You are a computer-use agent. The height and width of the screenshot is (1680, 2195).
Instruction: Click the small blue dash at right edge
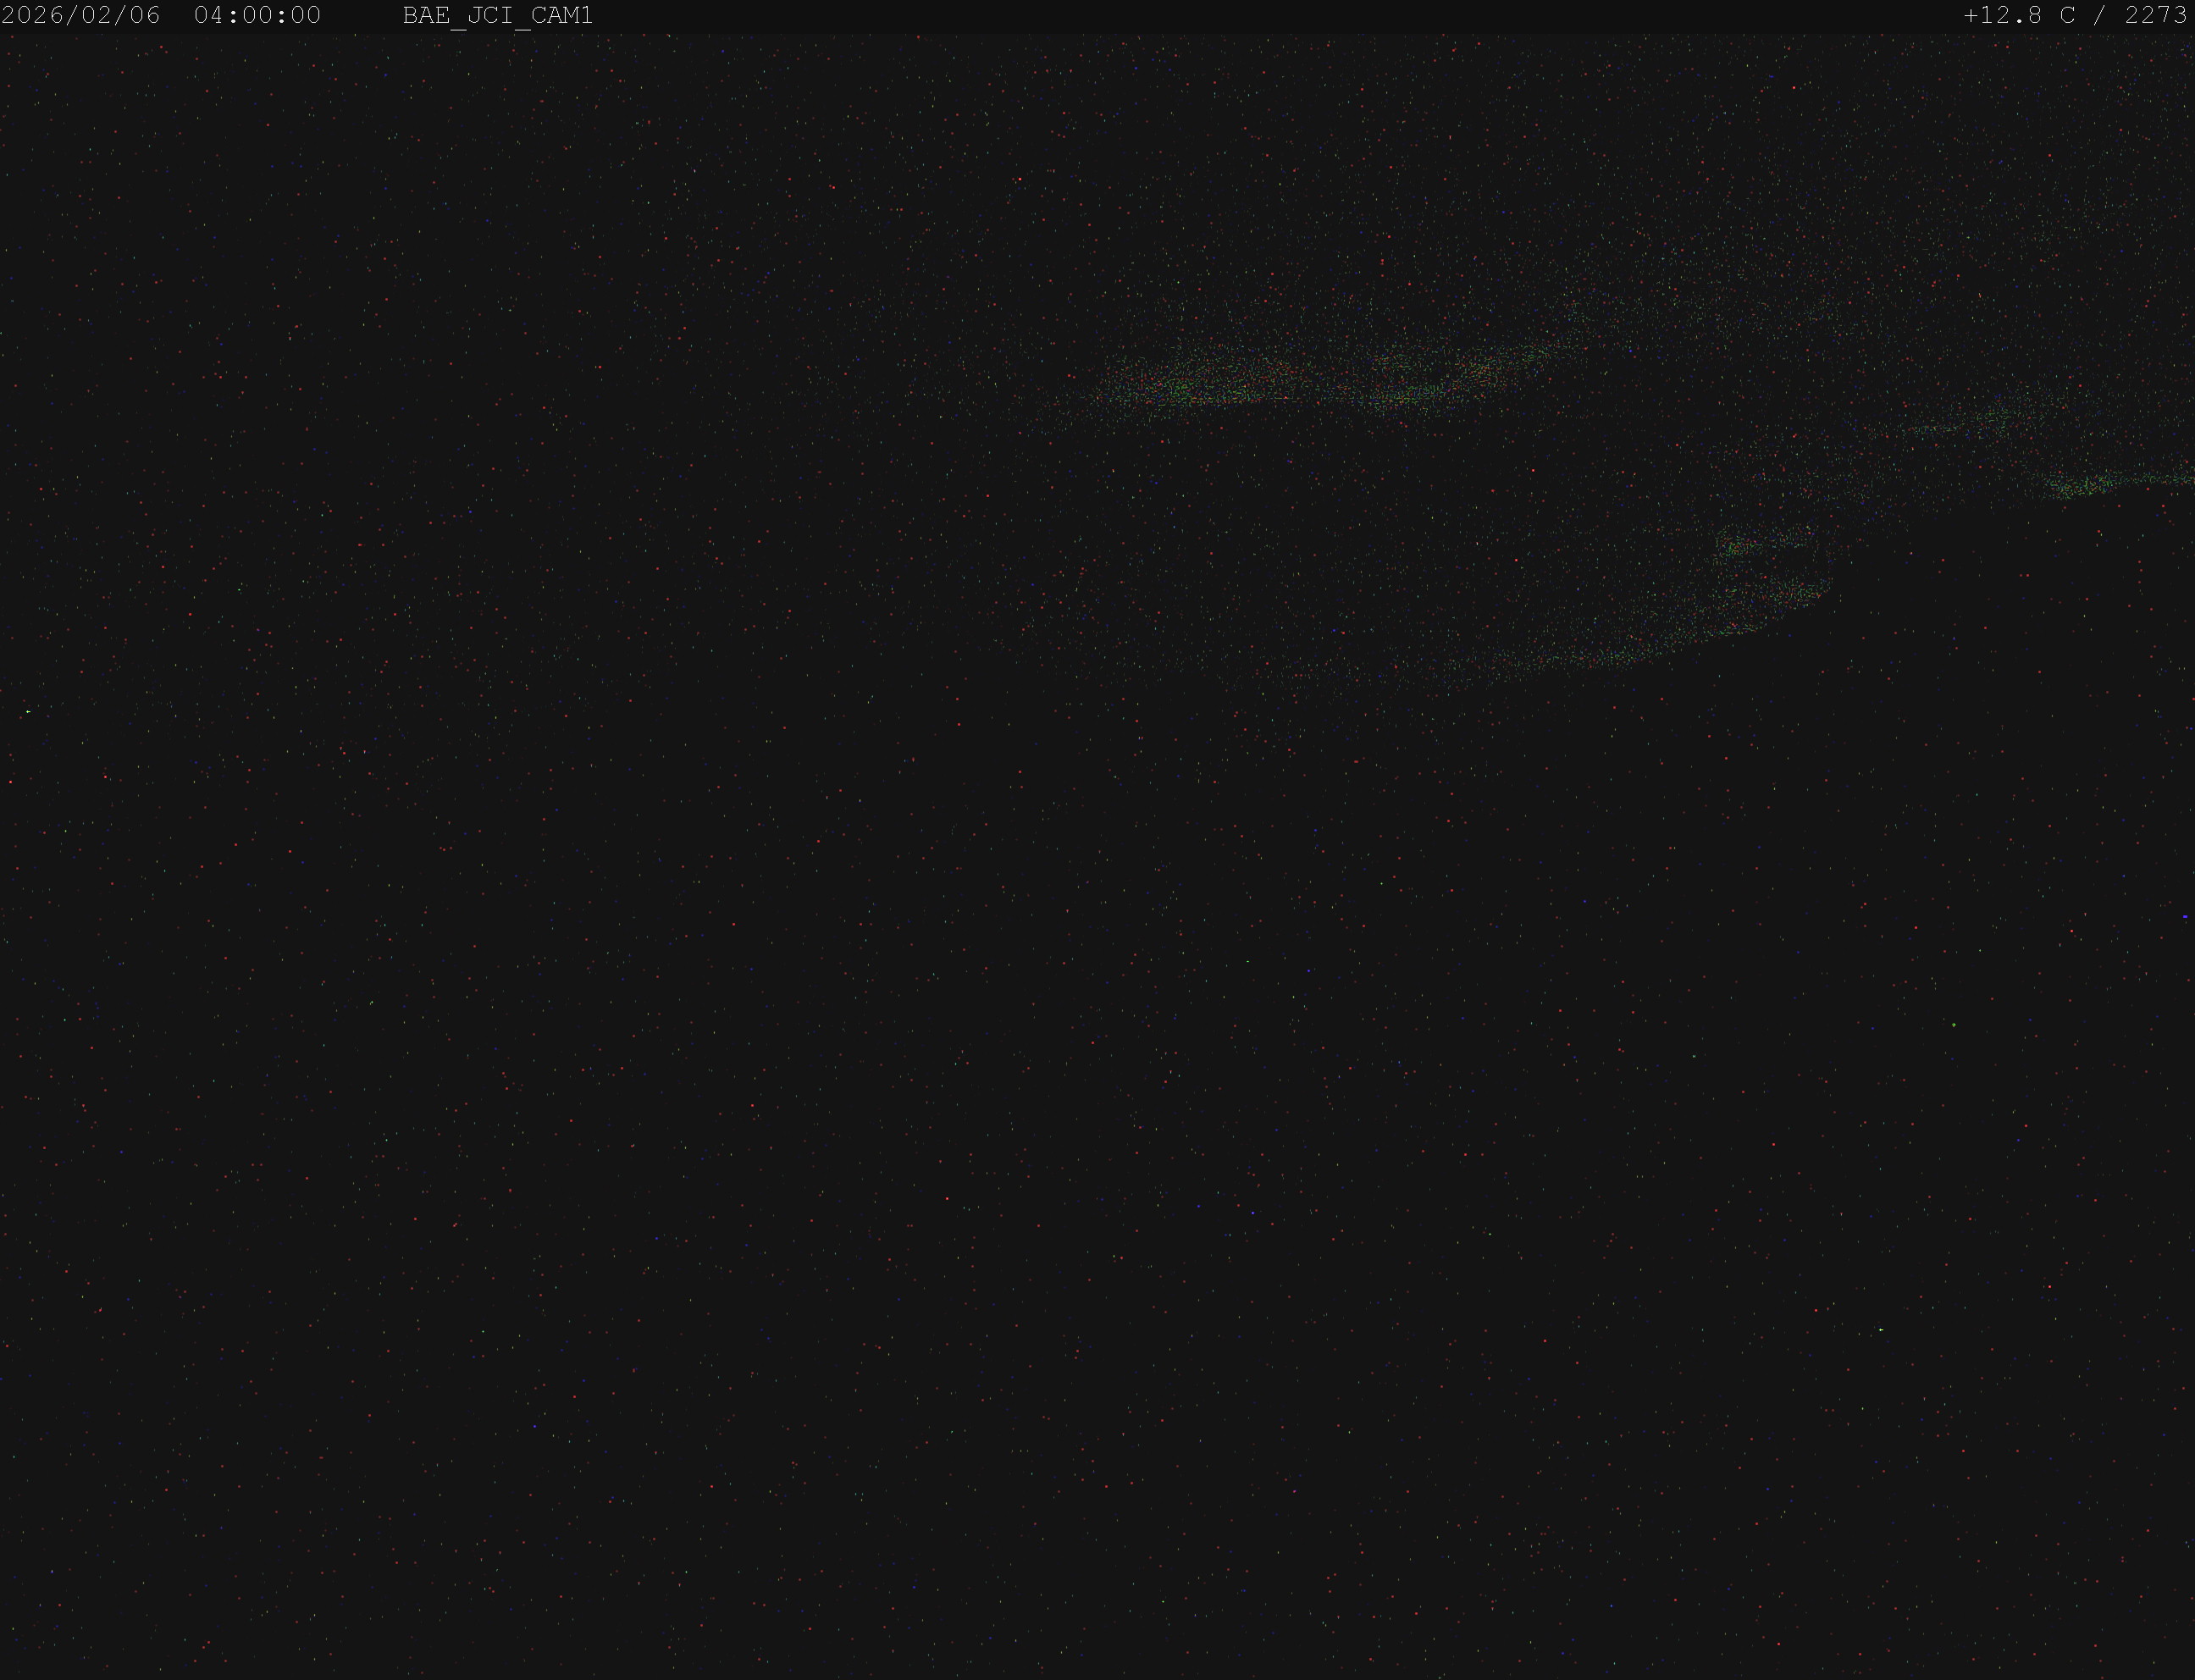point(2186,916)
